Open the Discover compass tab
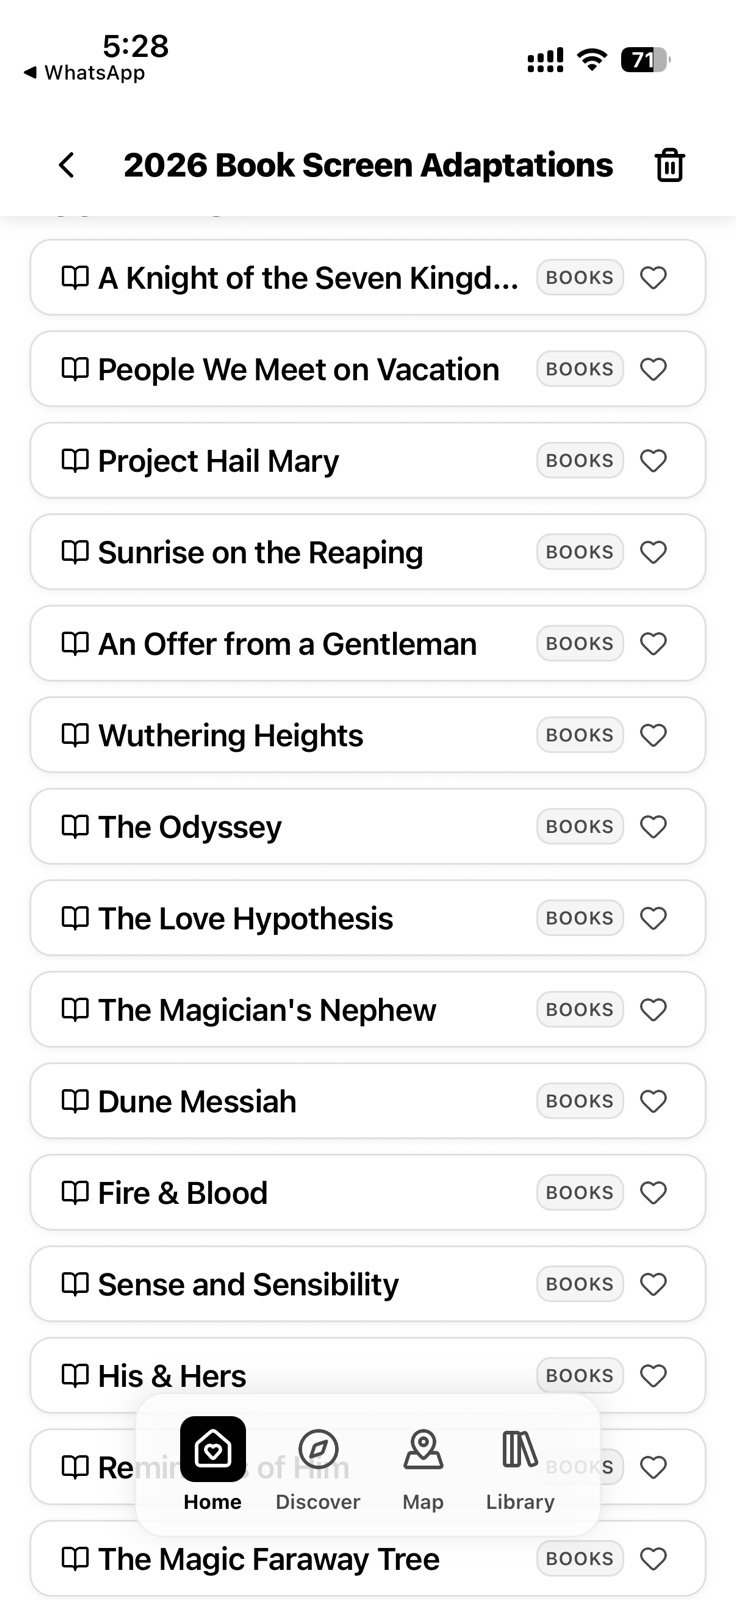 coord(318,1464)
